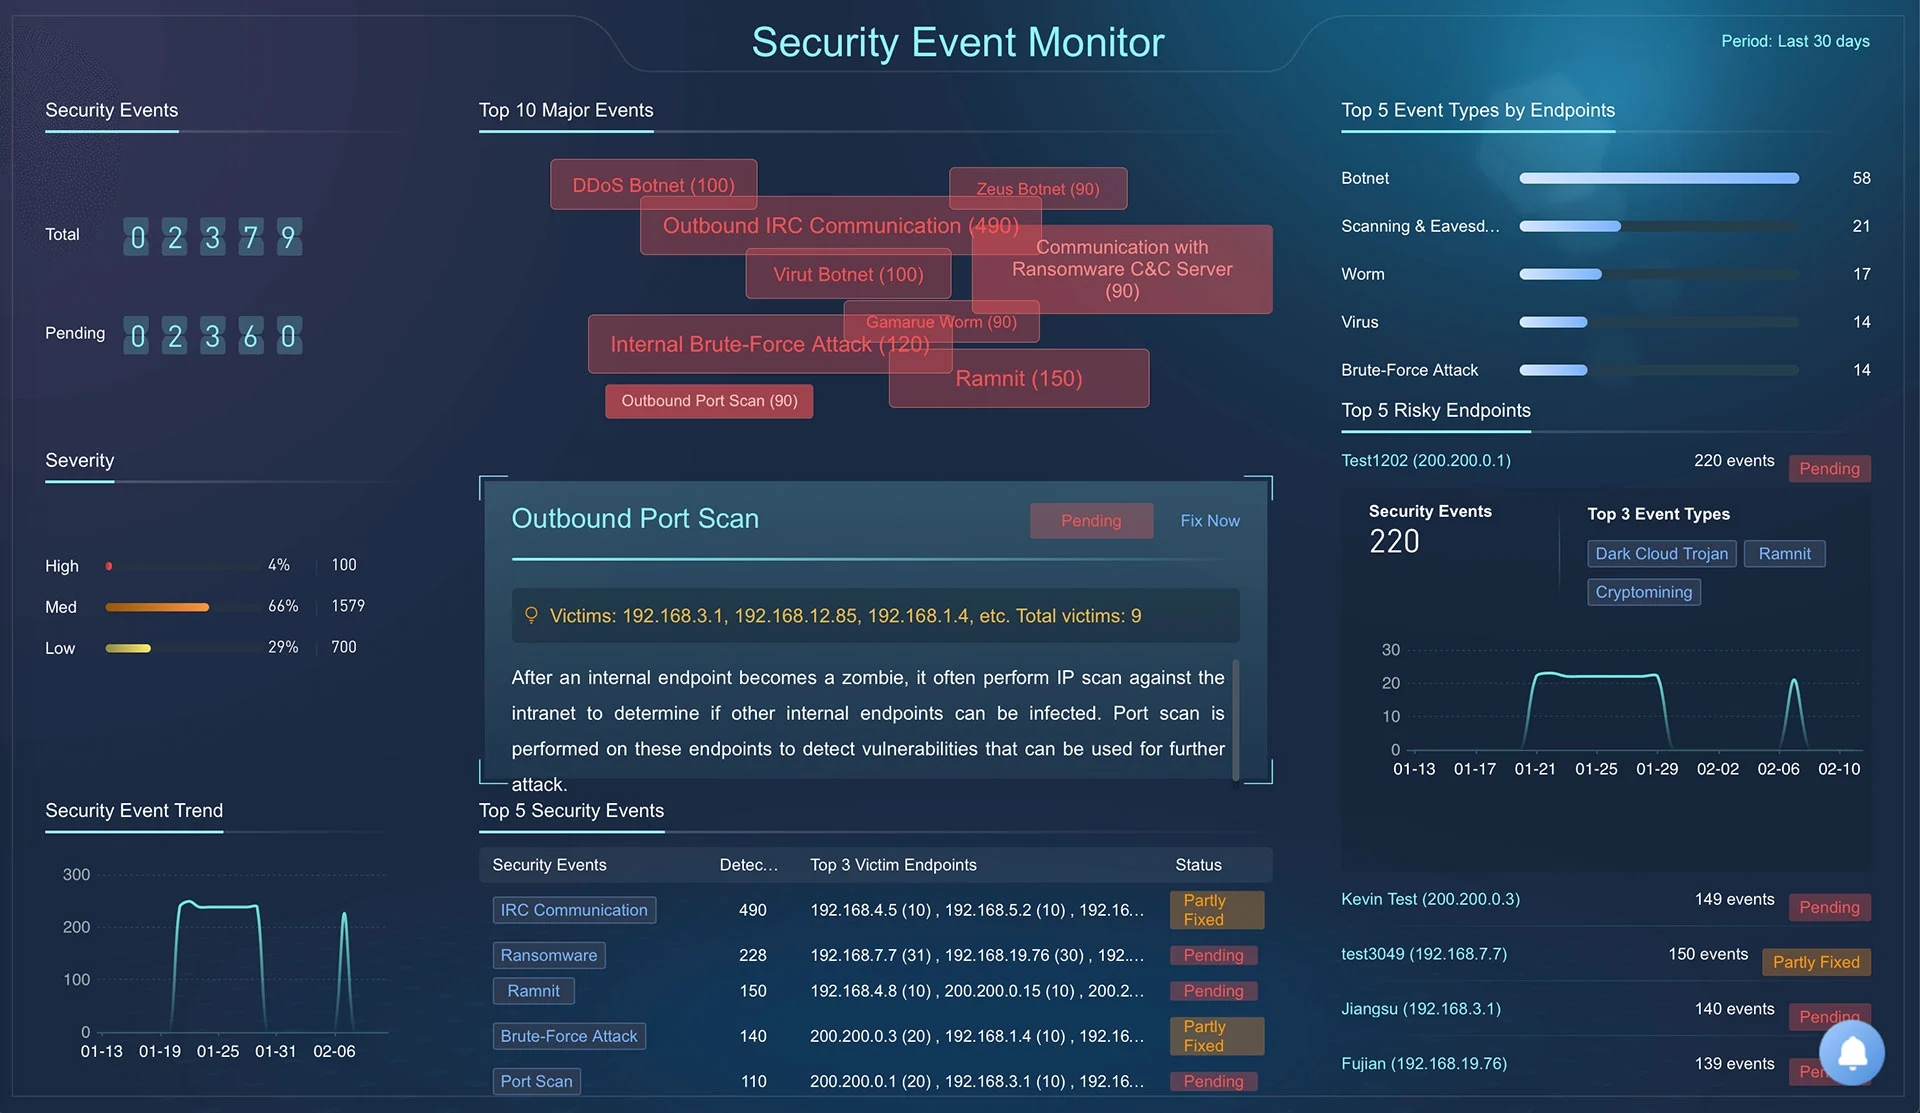Screen dimensions: 1920x1113
Task: Click the Med severity bar
Action: 157,607
